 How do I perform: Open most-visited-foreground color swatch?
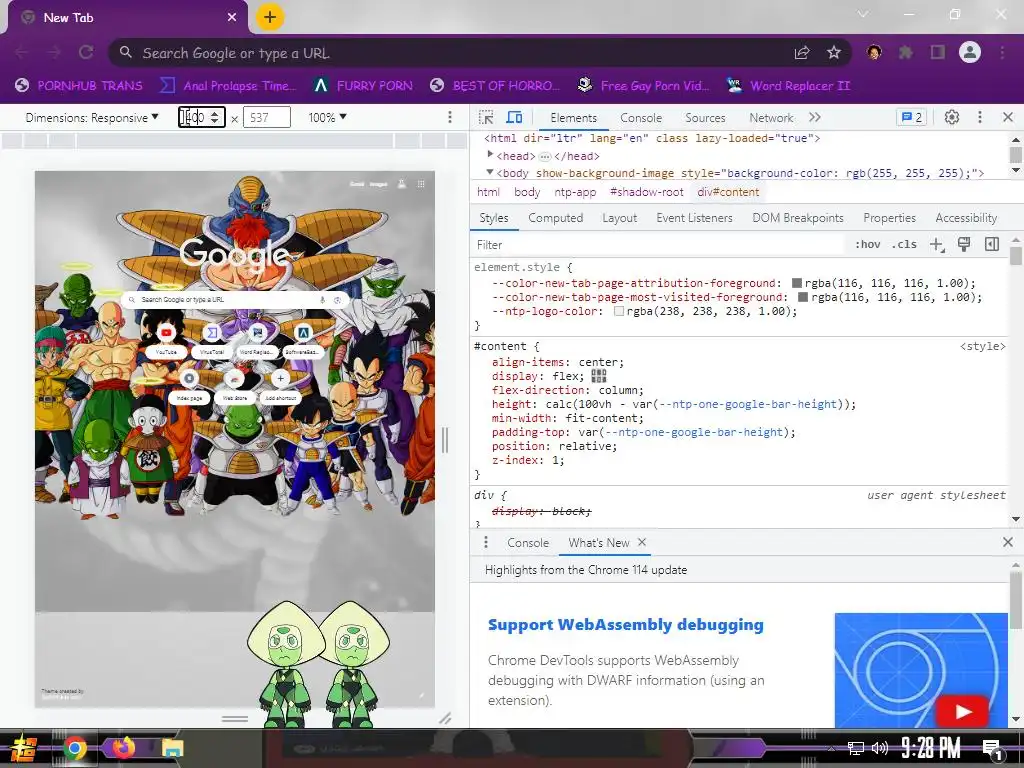point(803,297)
